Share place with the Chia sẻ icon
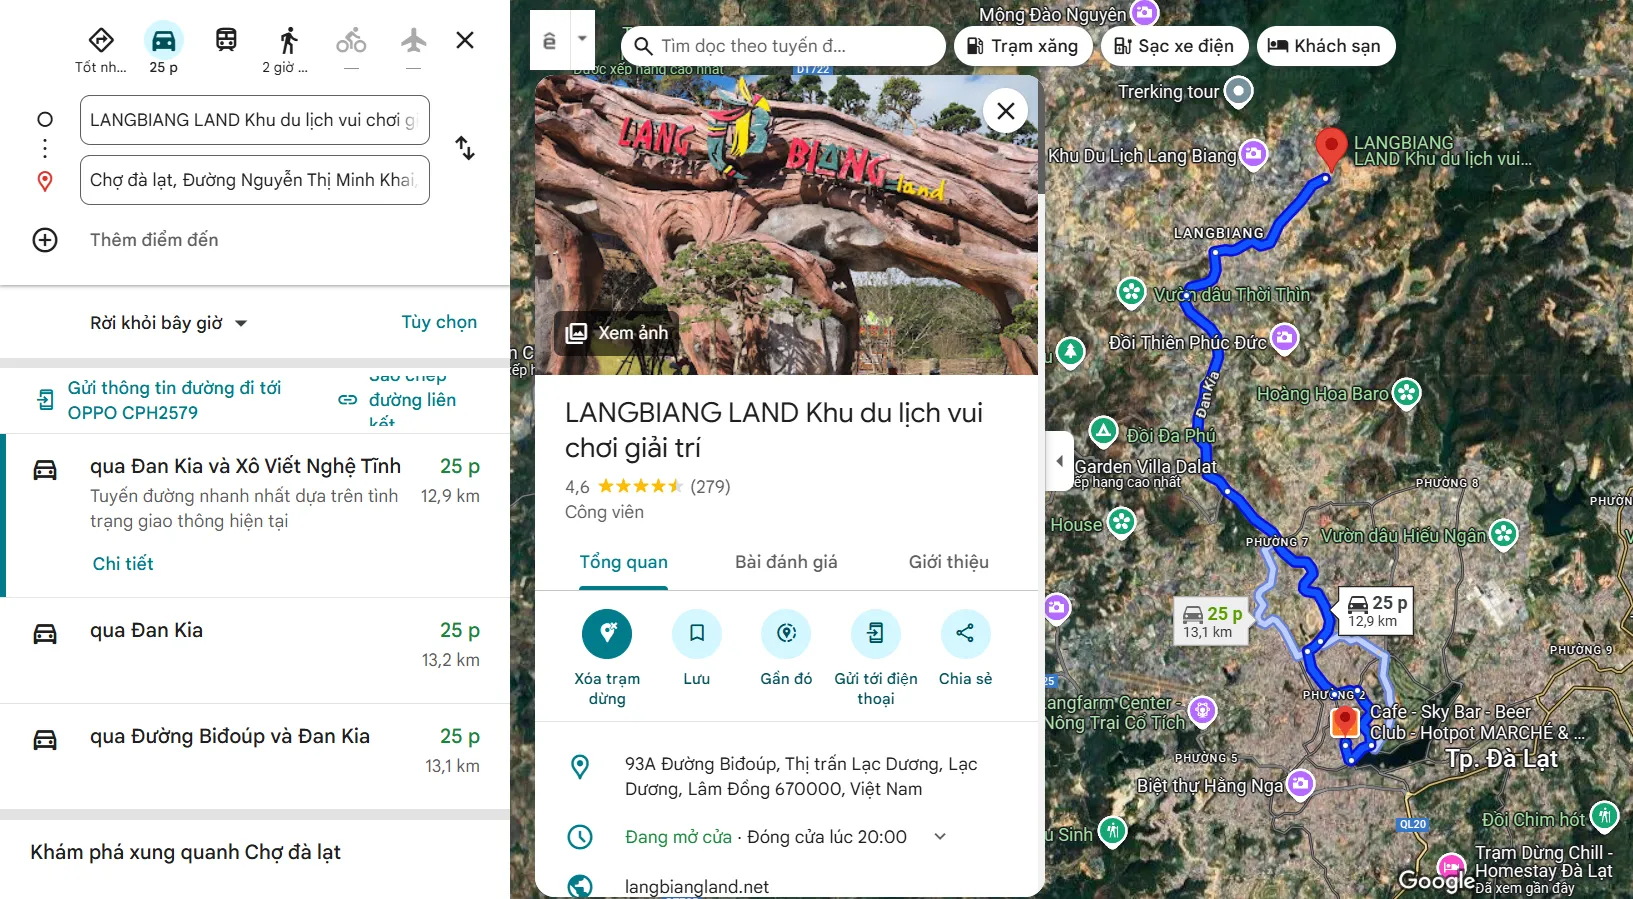 [965, 633]
